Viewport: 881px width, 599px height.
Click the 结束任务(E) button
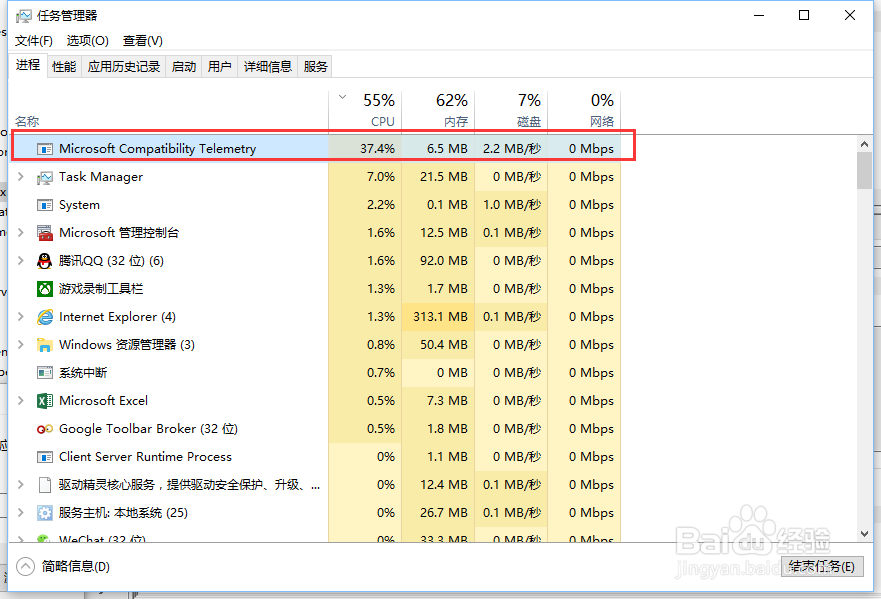[x=821, y=566]
